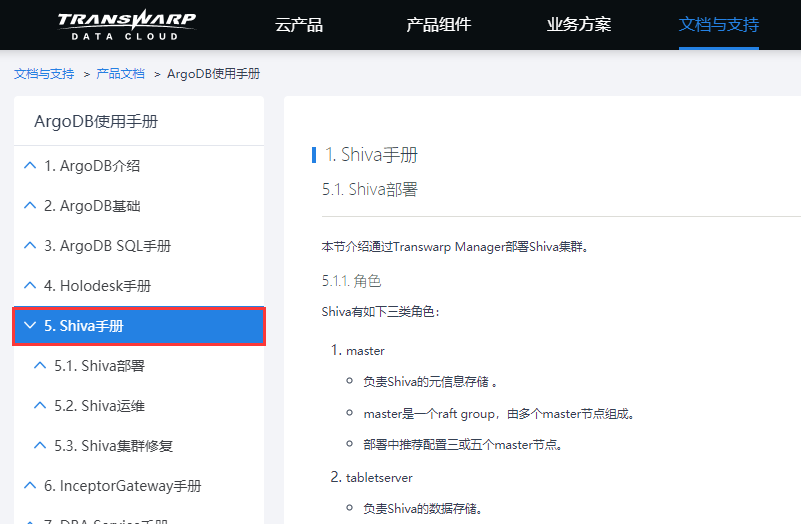
Task: Toggle chevron next to 2. ArgoDB基础
Action: 30,206
